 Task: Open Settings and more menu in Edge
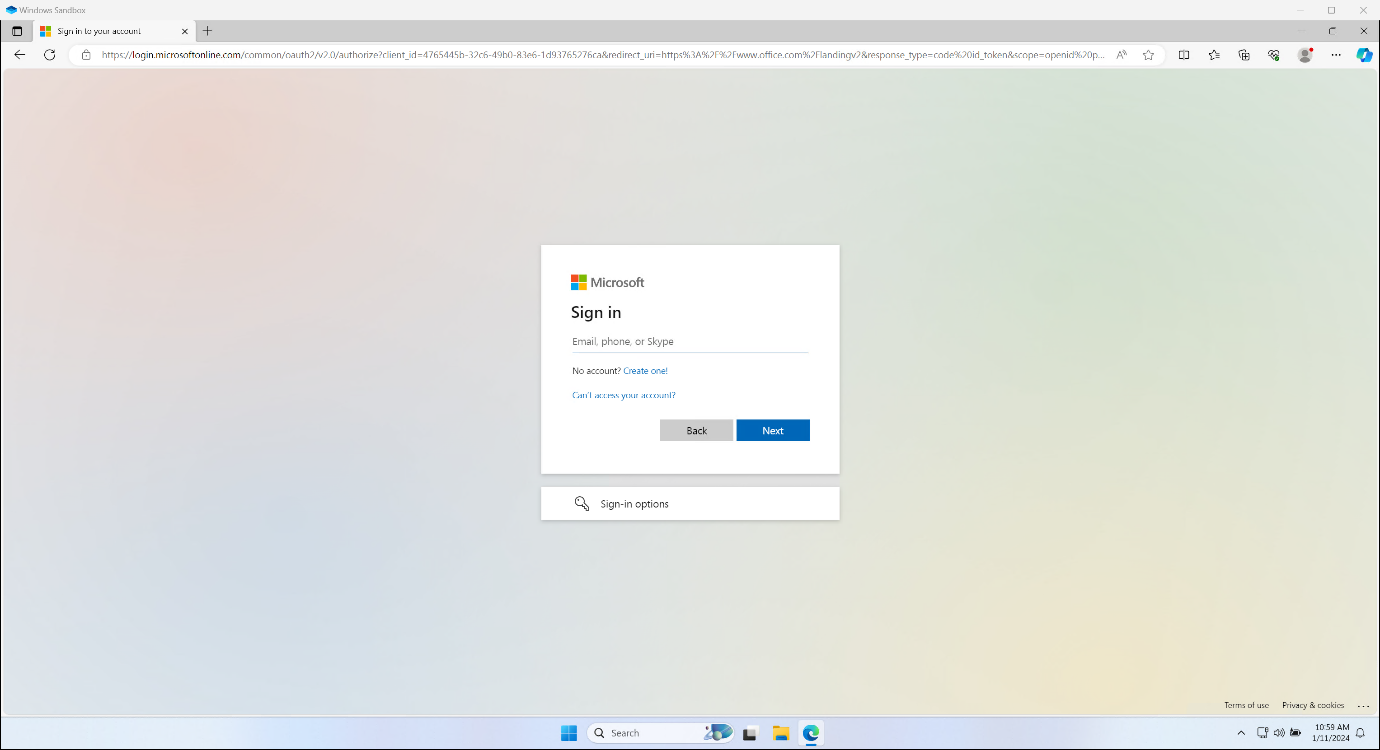[1335, 55]
